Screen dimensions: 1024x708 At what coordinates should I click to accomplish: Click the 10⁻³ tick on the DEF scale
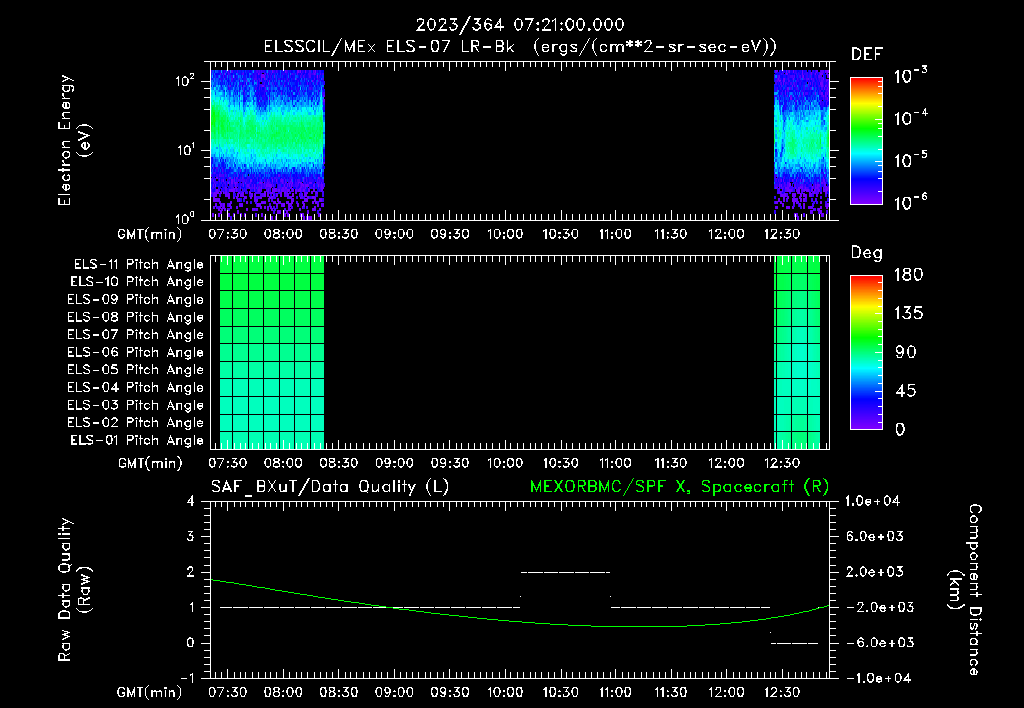tap(910, 76)
